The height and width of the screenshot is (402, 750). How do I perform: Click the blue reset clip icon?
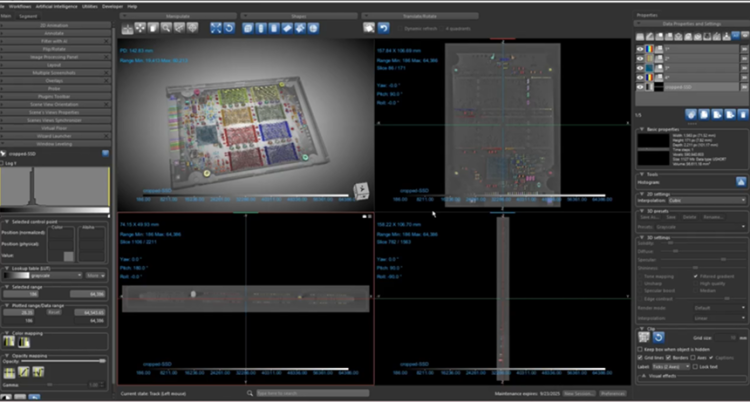[658, 337]
